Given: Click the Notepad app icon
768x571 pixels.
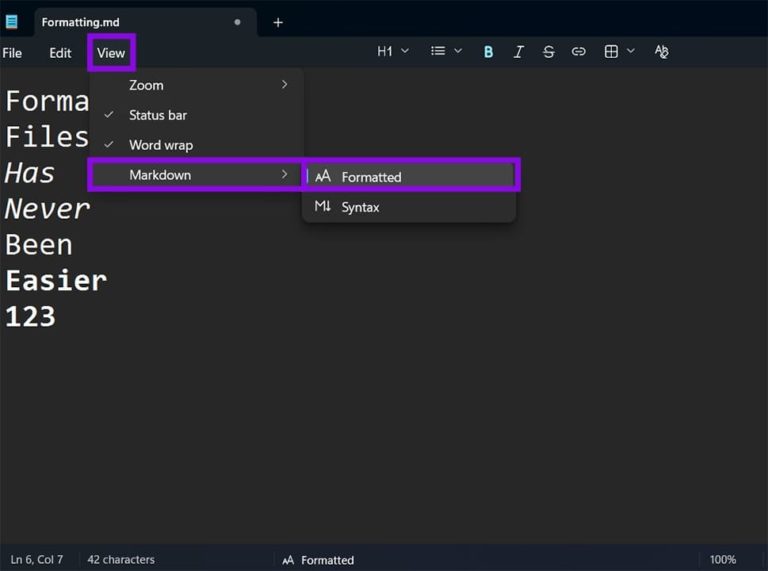Looking at the screenshot, I should pos(11,22).
